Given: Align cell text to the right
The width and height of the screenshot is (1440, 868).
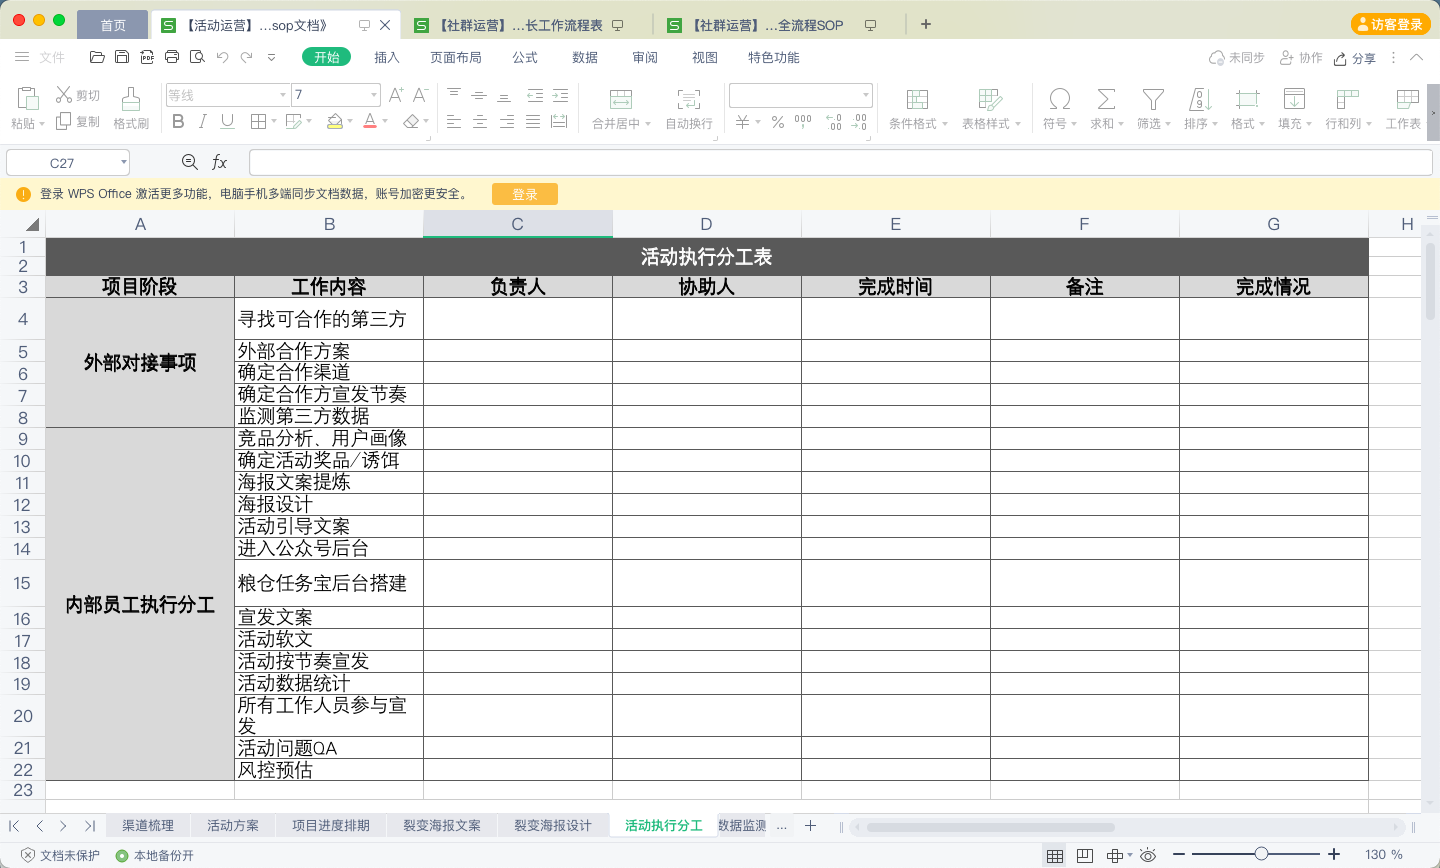Looking at the screenshot, I should pyautogui.click(x=507, y=121).
